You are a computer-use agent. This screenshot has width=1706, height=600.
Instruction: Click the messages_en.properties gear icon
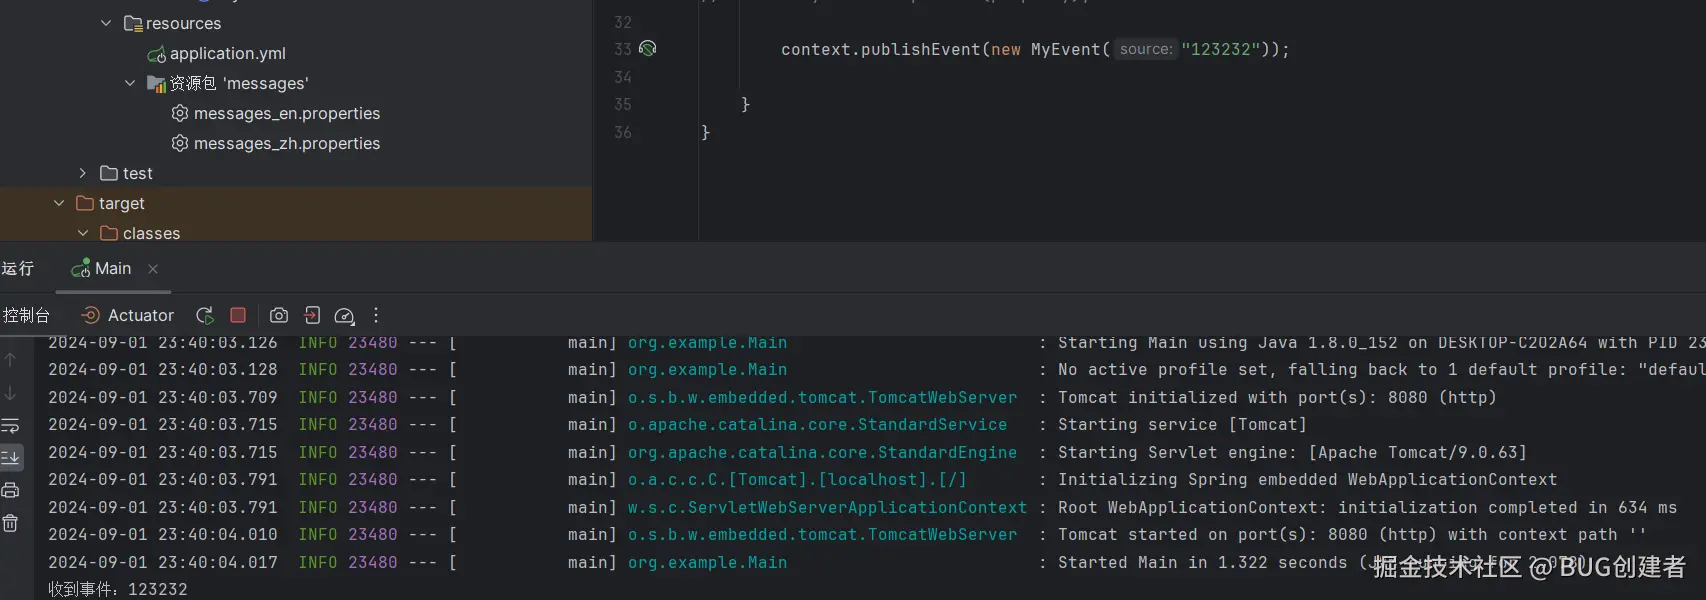pyautogui.click(x=180, y=113)
